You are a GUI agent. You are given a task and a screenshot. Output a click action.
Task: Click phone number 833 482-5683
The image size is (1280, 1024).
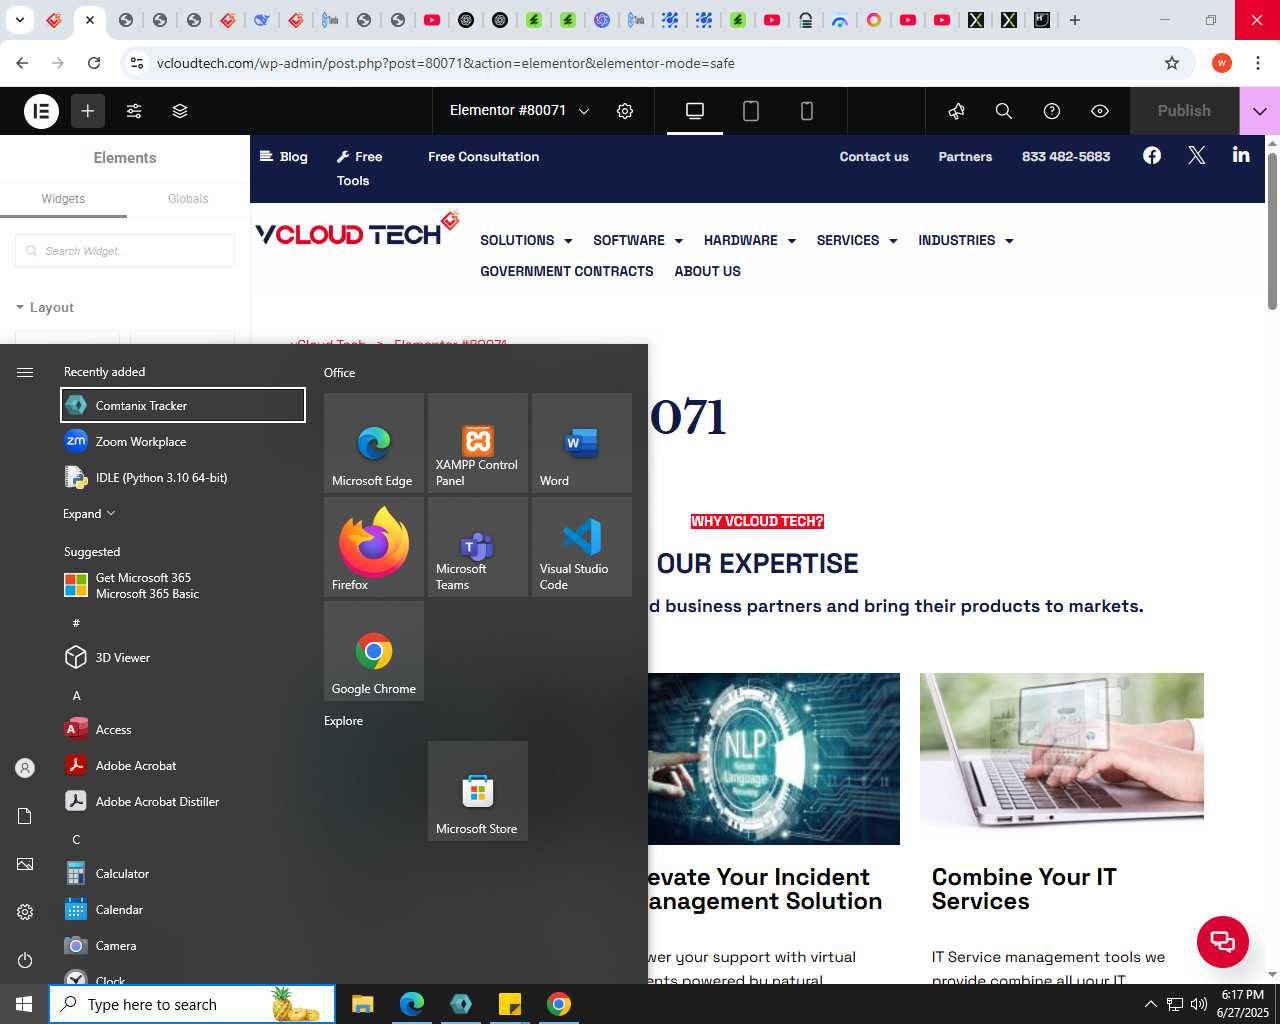pos(1066,157)
